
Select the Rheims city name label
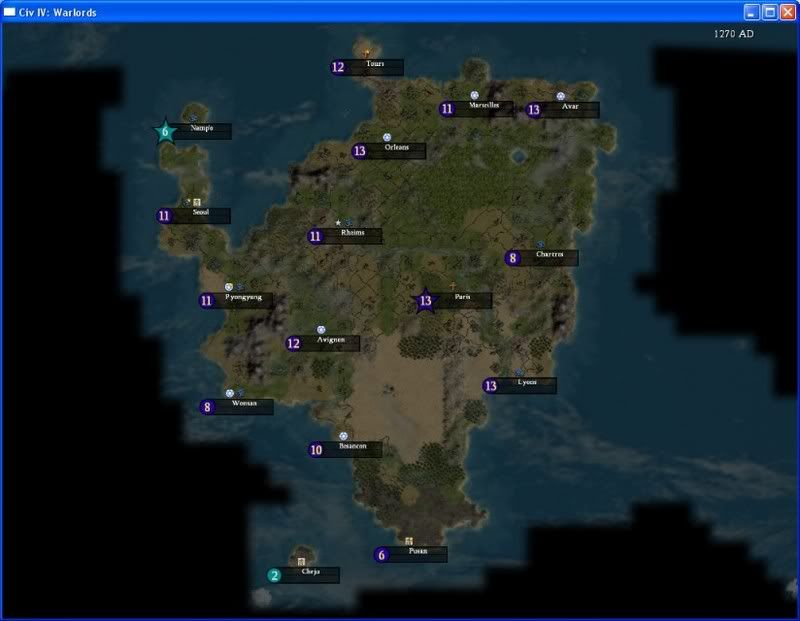(353, 233)
